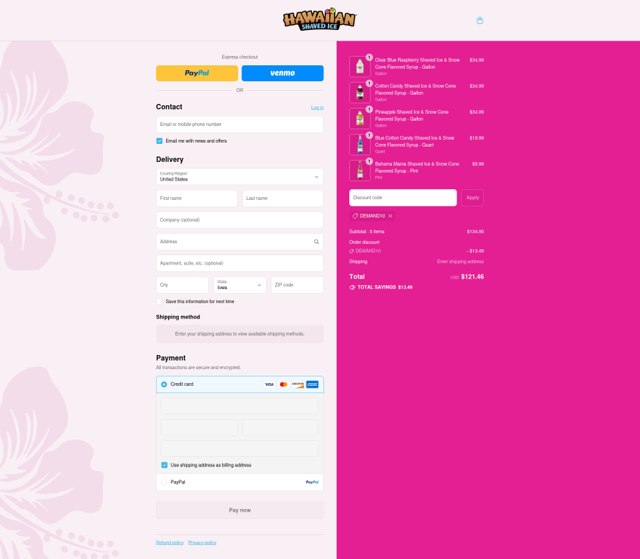Focus the Last name field

(282, 198)
